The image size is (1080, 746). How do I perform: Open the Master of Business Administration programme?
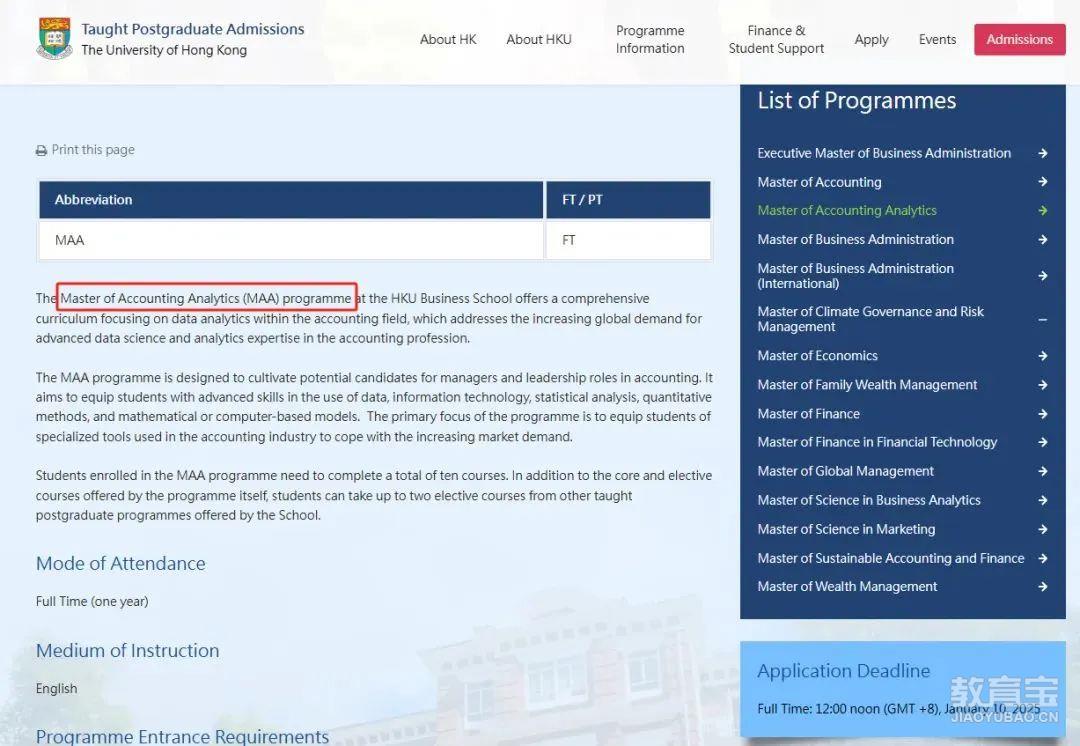pyautogui.click(x=855, y=240)
